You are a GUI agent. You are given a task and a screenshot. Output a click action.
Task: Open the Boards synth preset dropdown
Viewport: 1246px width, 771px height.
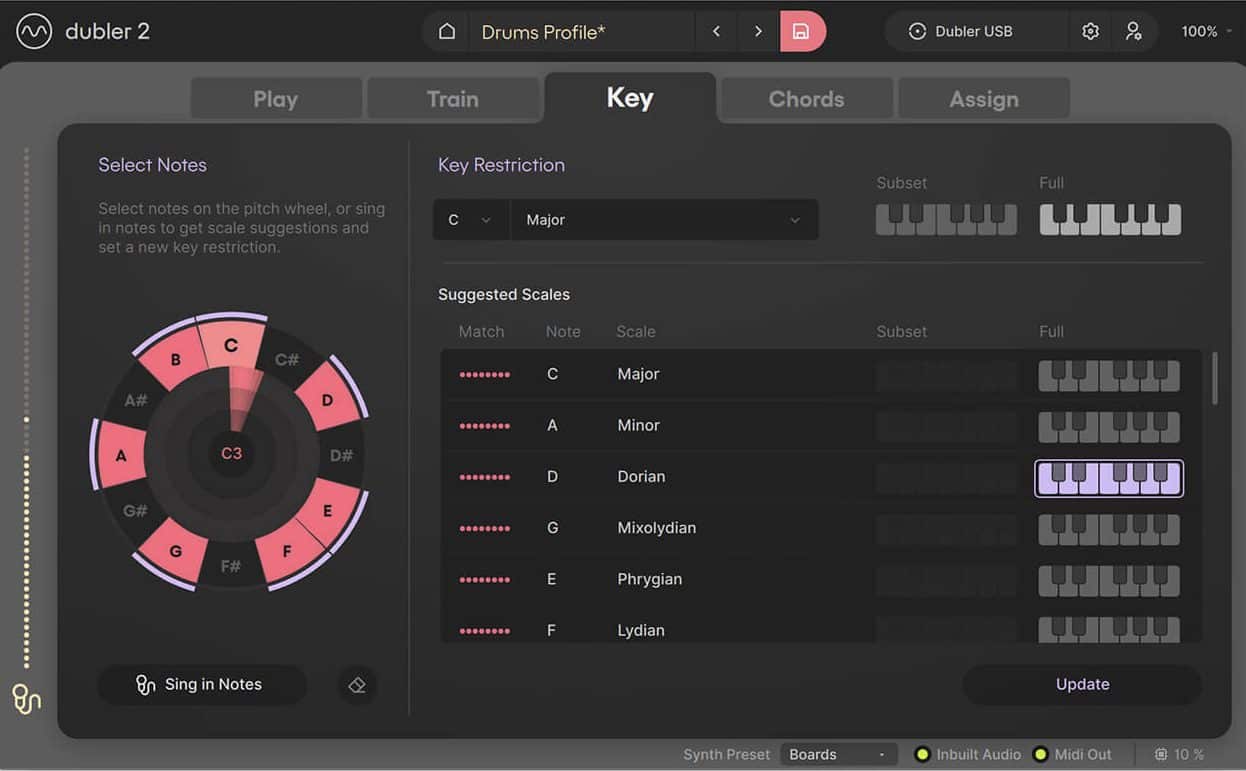[838, 754]
